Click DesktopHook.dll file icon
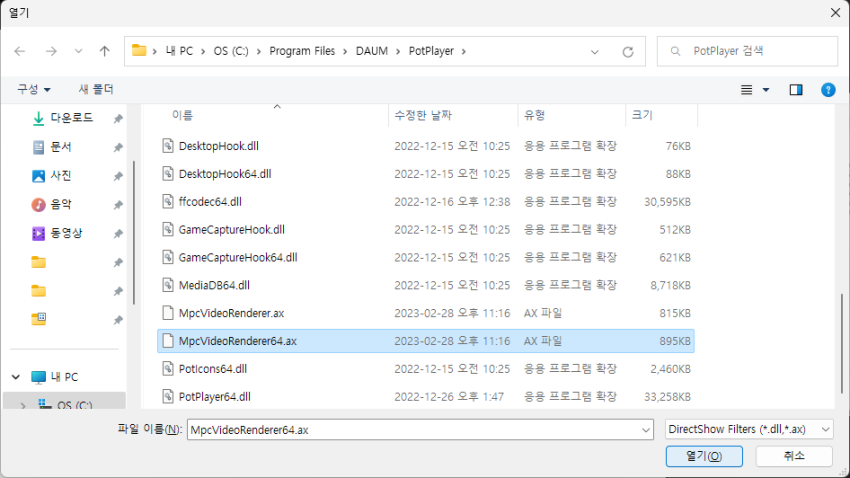 [168, 145]
